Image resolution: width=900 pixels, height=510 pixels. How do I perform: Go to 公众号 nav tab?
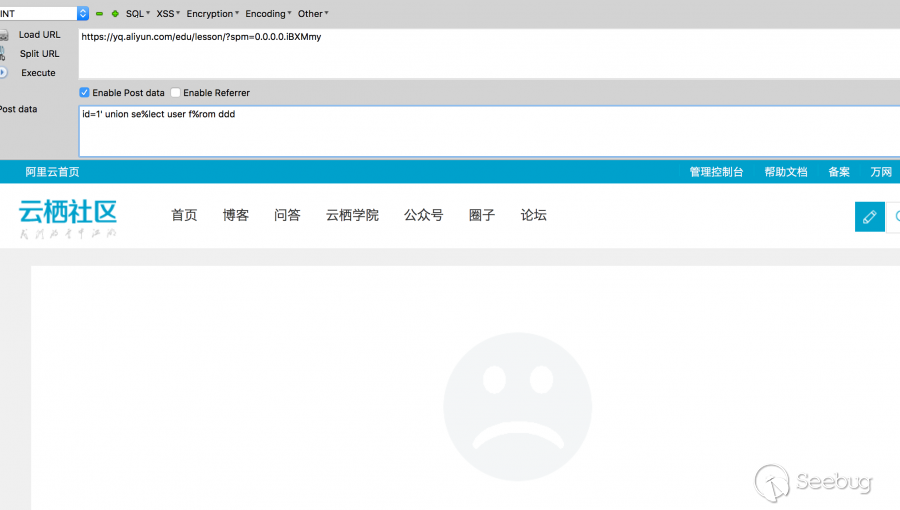coord(424,215)
